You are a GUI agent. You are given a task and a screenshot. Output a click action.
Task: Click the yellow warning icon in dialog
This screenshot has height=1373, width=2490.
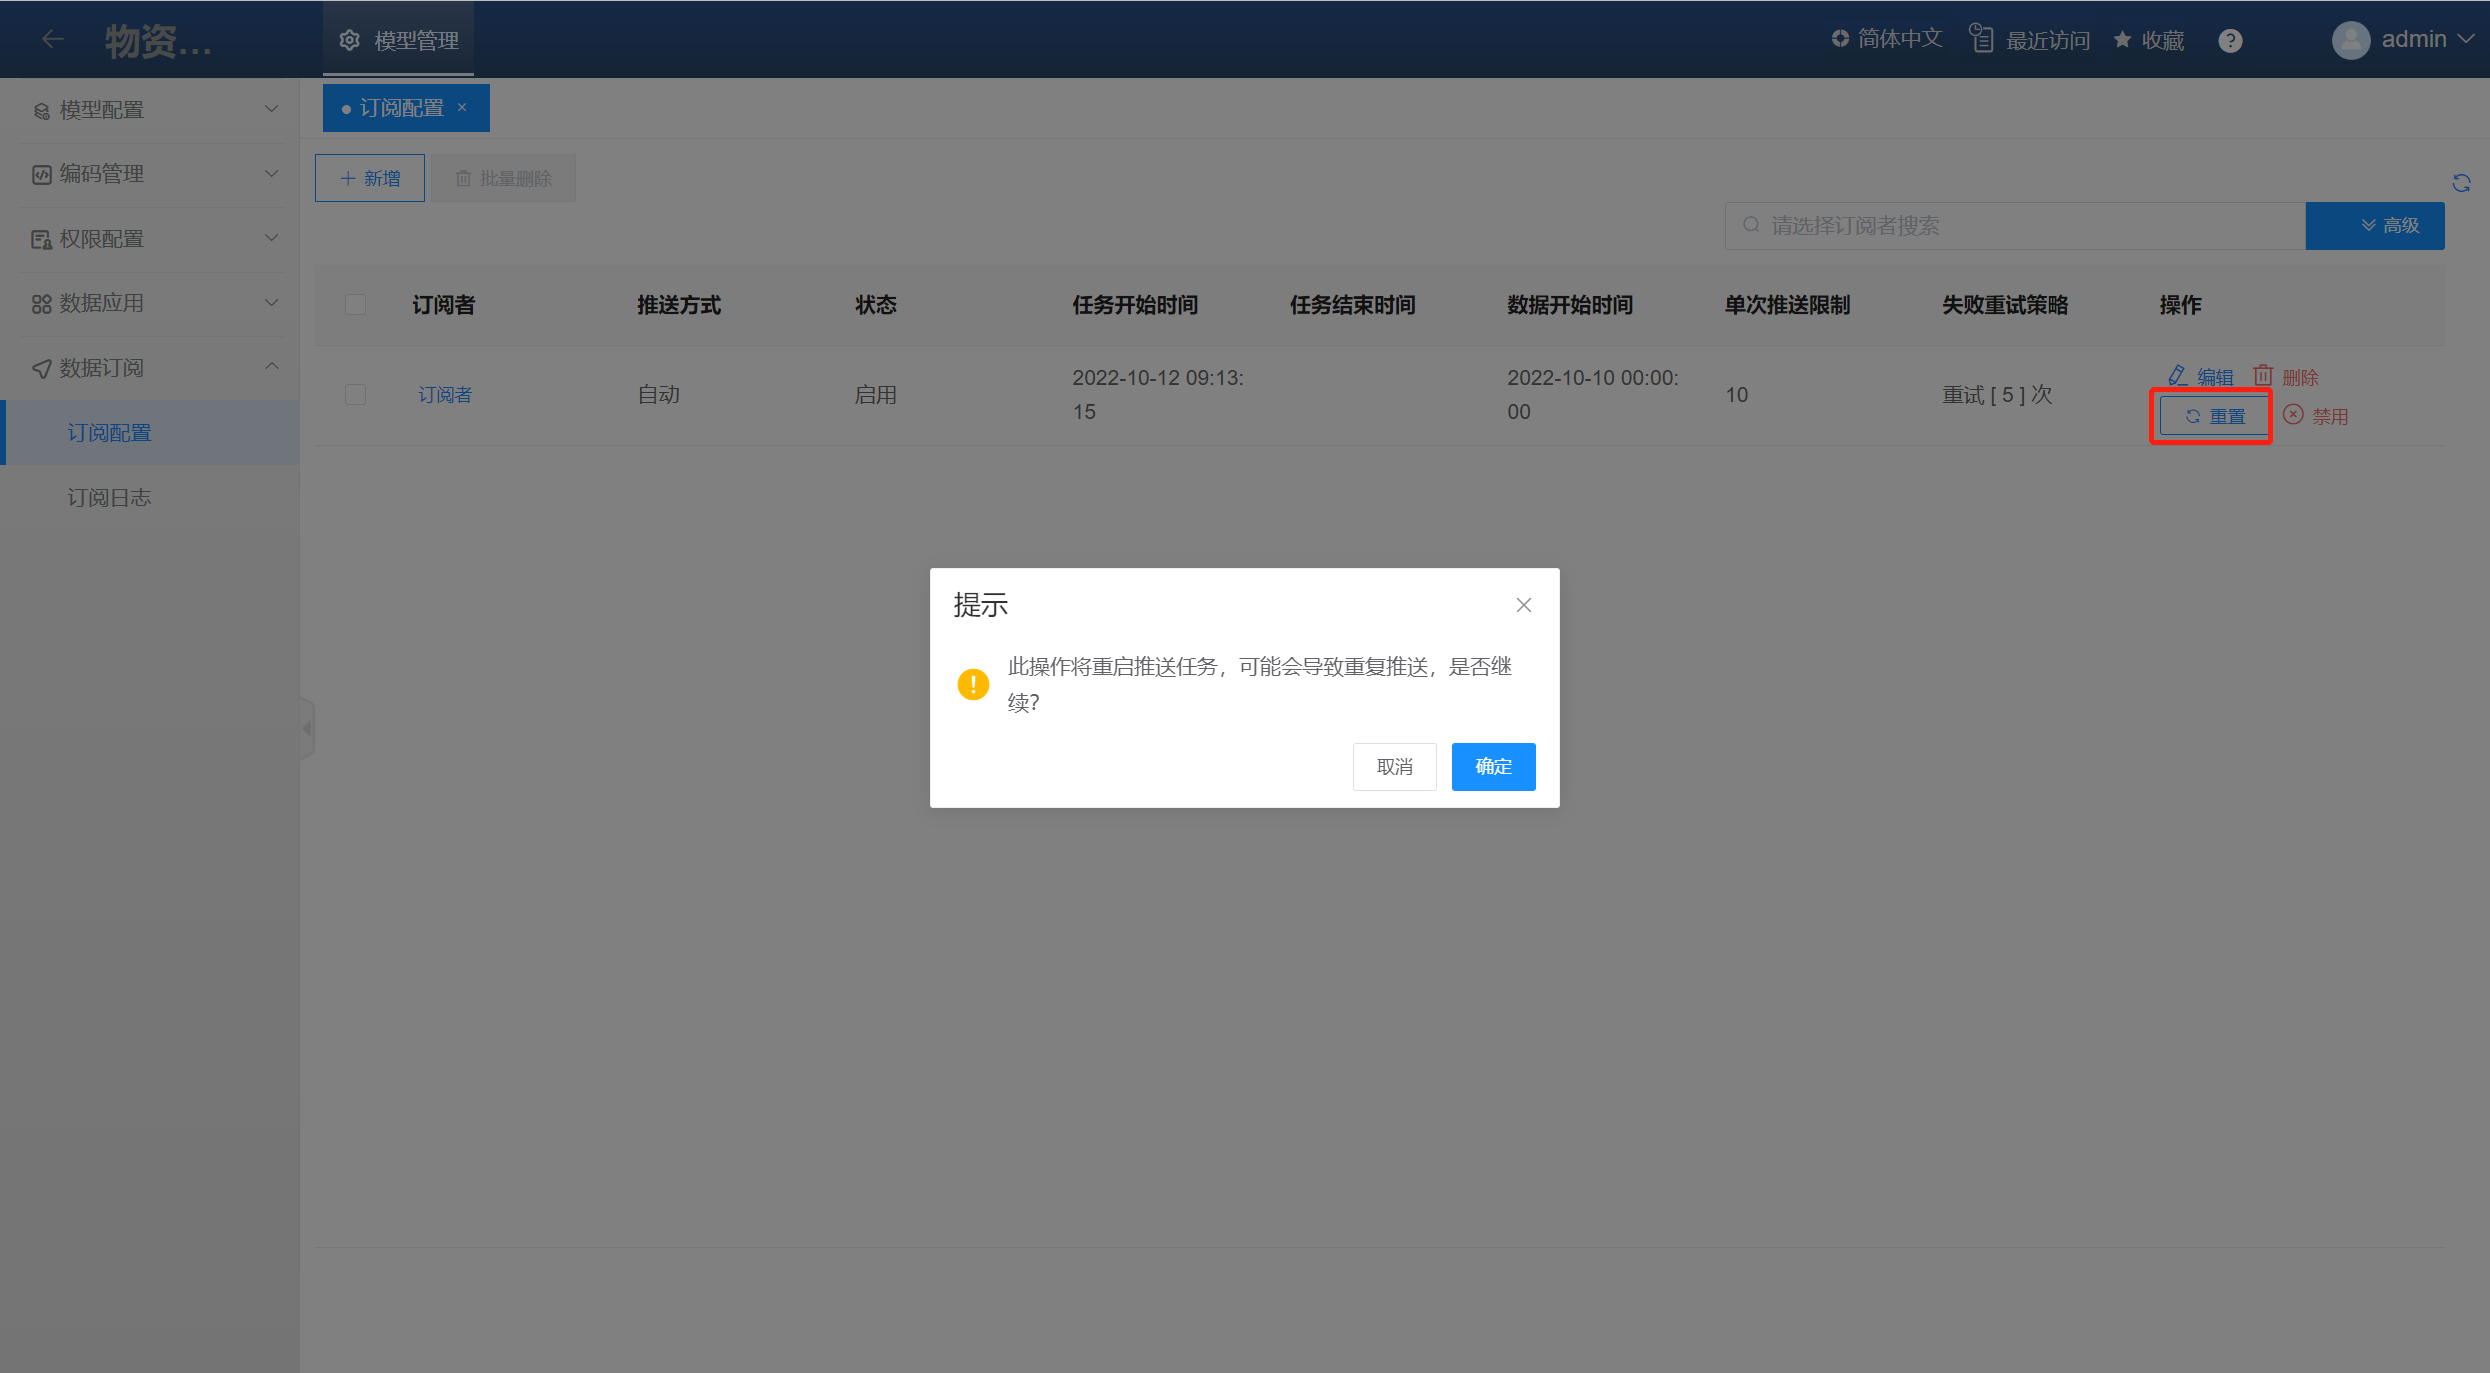pos(973,684)
